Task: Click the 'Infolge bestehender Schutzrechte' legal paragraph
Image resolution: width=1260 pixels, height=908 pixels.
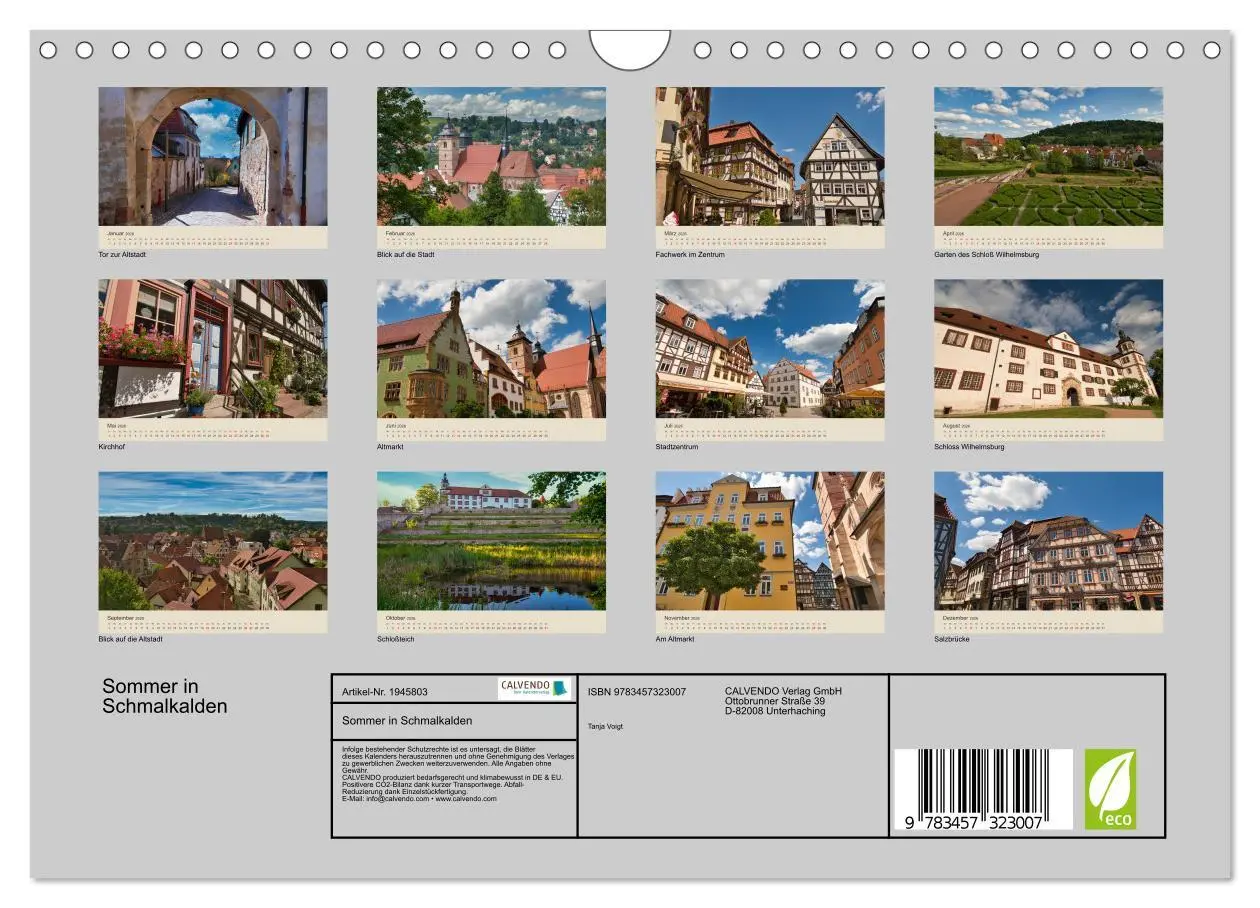Action: click(x=458, y=773)
